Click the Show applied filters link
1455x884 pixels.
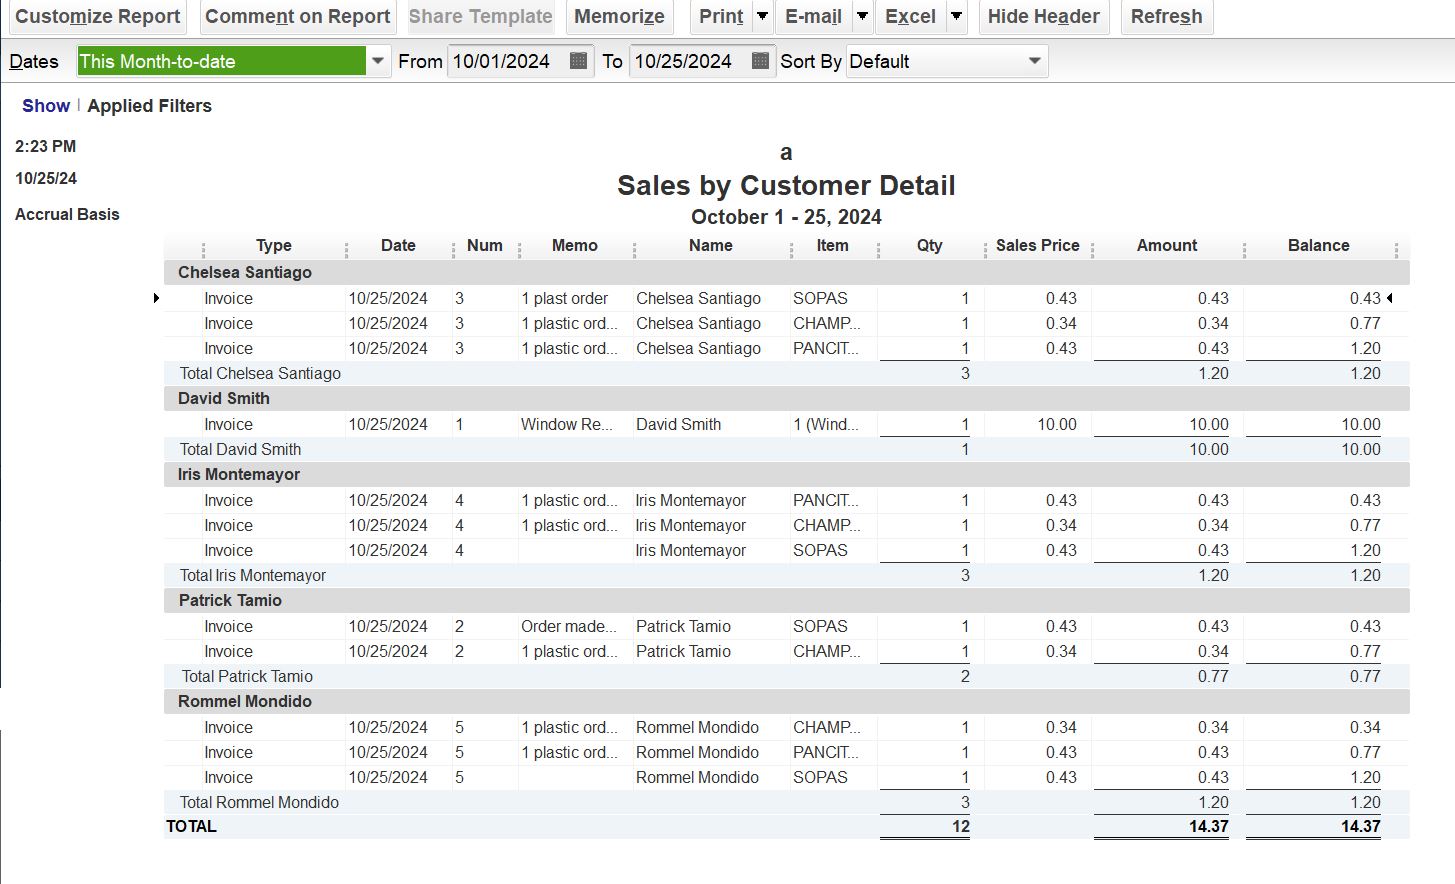pyautogui.click(x=46, y=106)
